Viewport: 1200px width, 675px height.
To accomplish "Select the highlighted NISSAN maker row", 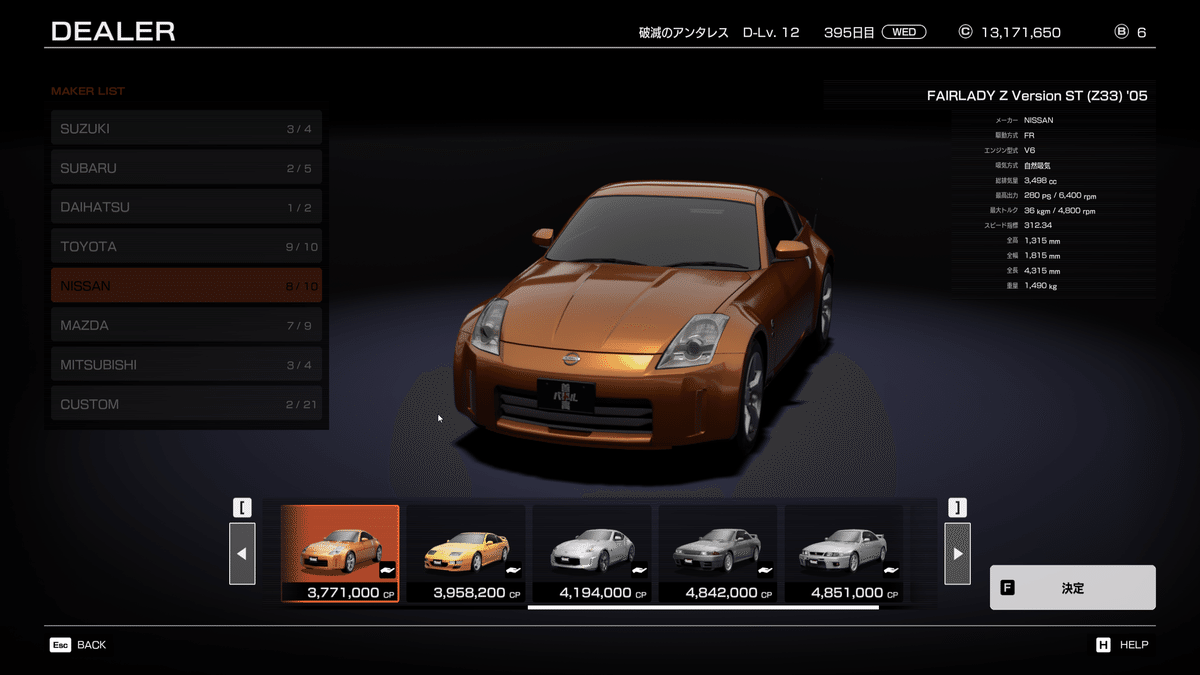I will (186, 286).
